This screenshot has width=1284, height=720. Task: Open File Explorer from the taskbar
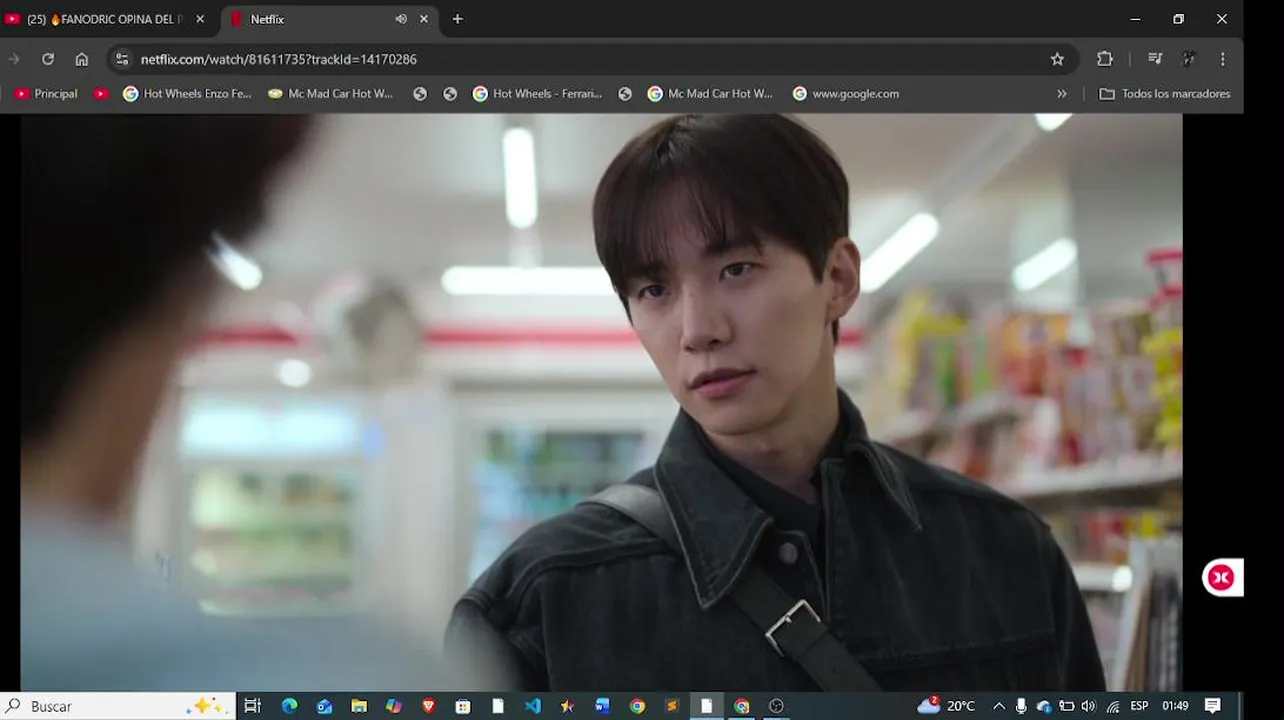[359, 706]
